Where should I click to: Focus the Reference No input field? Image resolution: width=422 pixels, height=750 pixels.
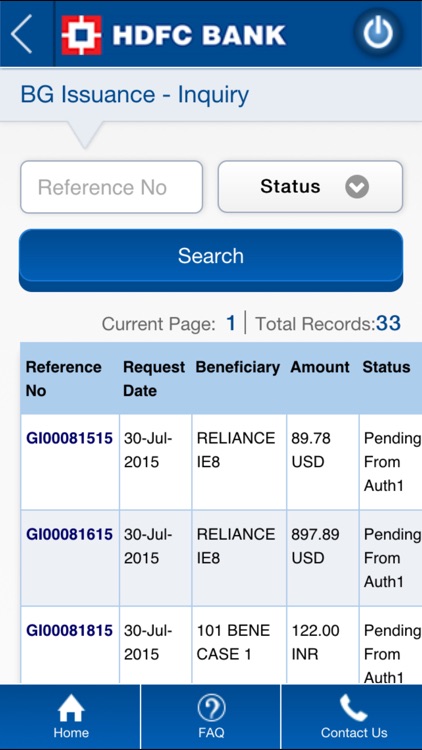pyautogui.click(x=111, y=187)
